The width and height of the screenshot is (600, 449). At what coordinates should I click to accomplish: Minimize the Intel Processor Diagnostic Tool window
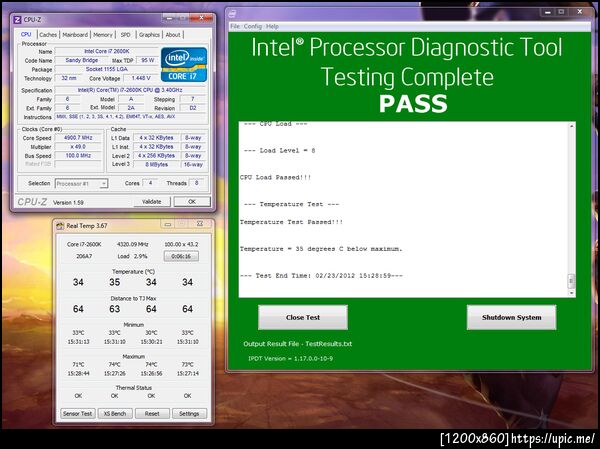548,12
